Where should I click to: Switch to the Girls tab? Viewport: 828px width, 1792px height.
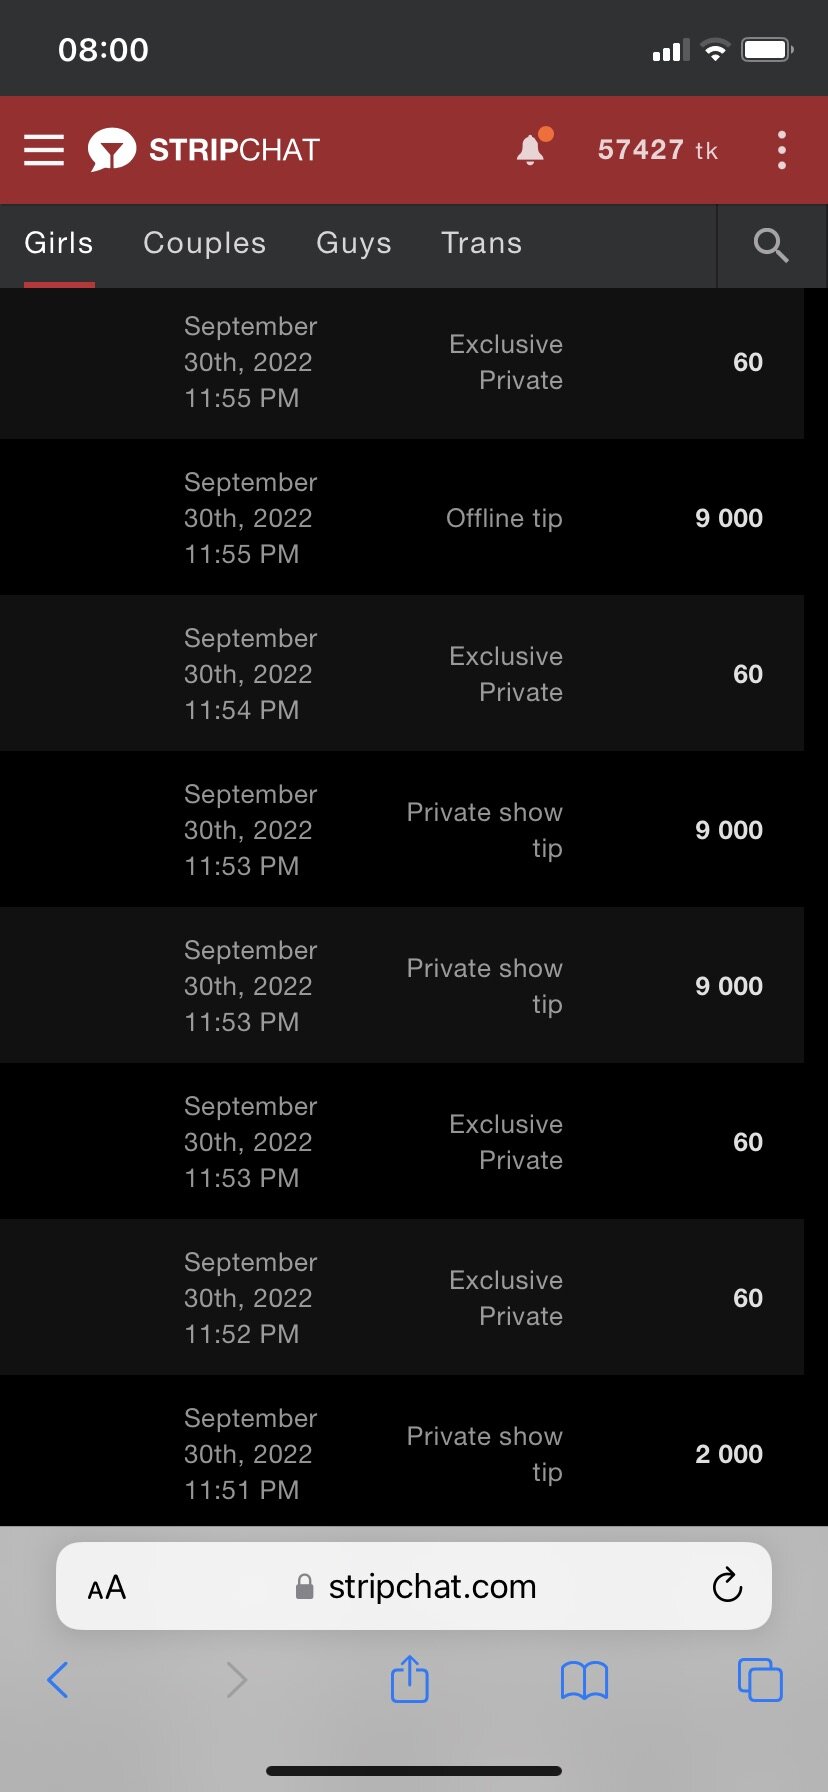point(59,243)
